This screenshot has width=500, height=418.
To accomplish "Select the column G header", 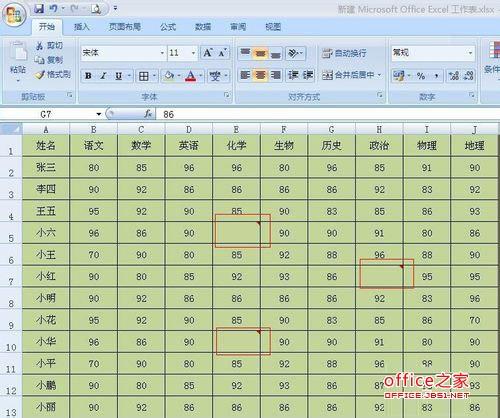I will click(x=331, y=129).
